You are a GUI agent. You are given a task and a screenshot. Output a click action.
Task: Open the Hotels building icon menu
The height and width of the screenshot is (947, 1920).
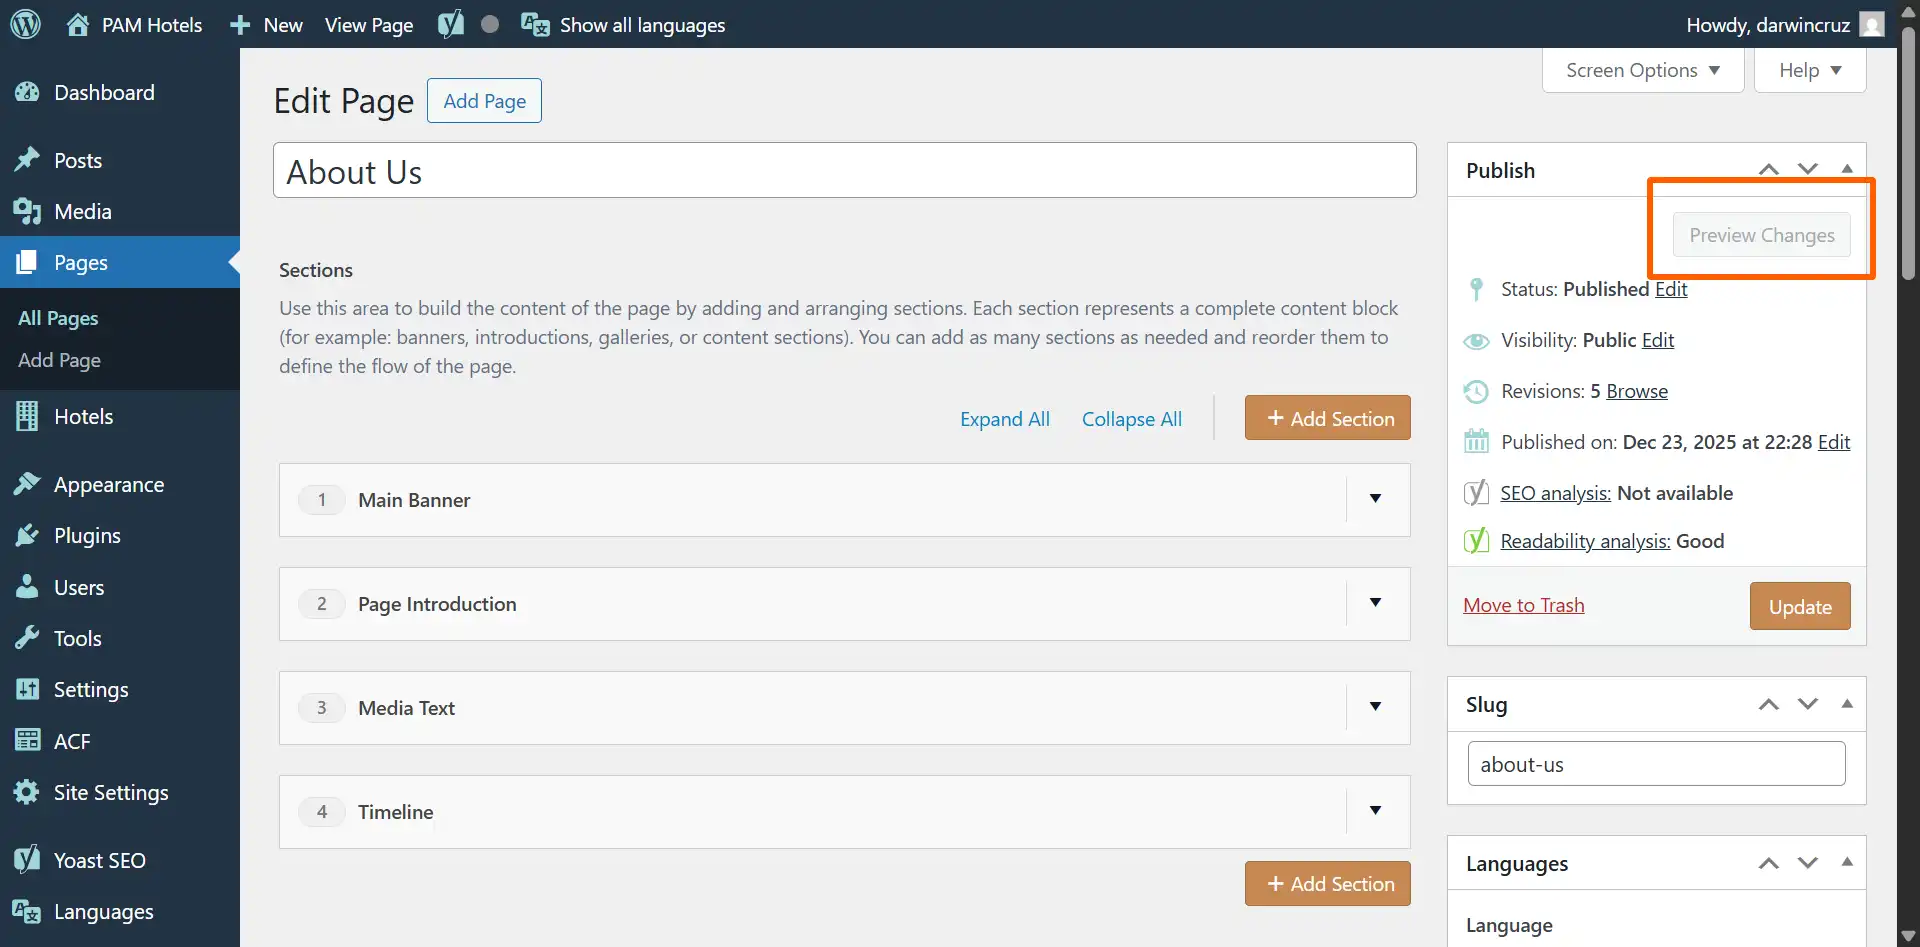[27, 416]
